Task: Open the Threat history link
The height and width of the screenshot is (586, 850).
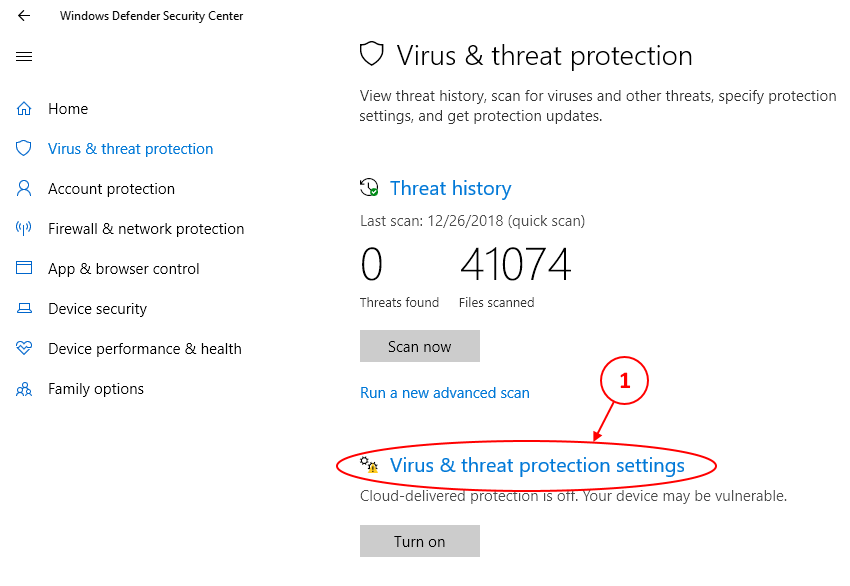Action: (450, 188)
